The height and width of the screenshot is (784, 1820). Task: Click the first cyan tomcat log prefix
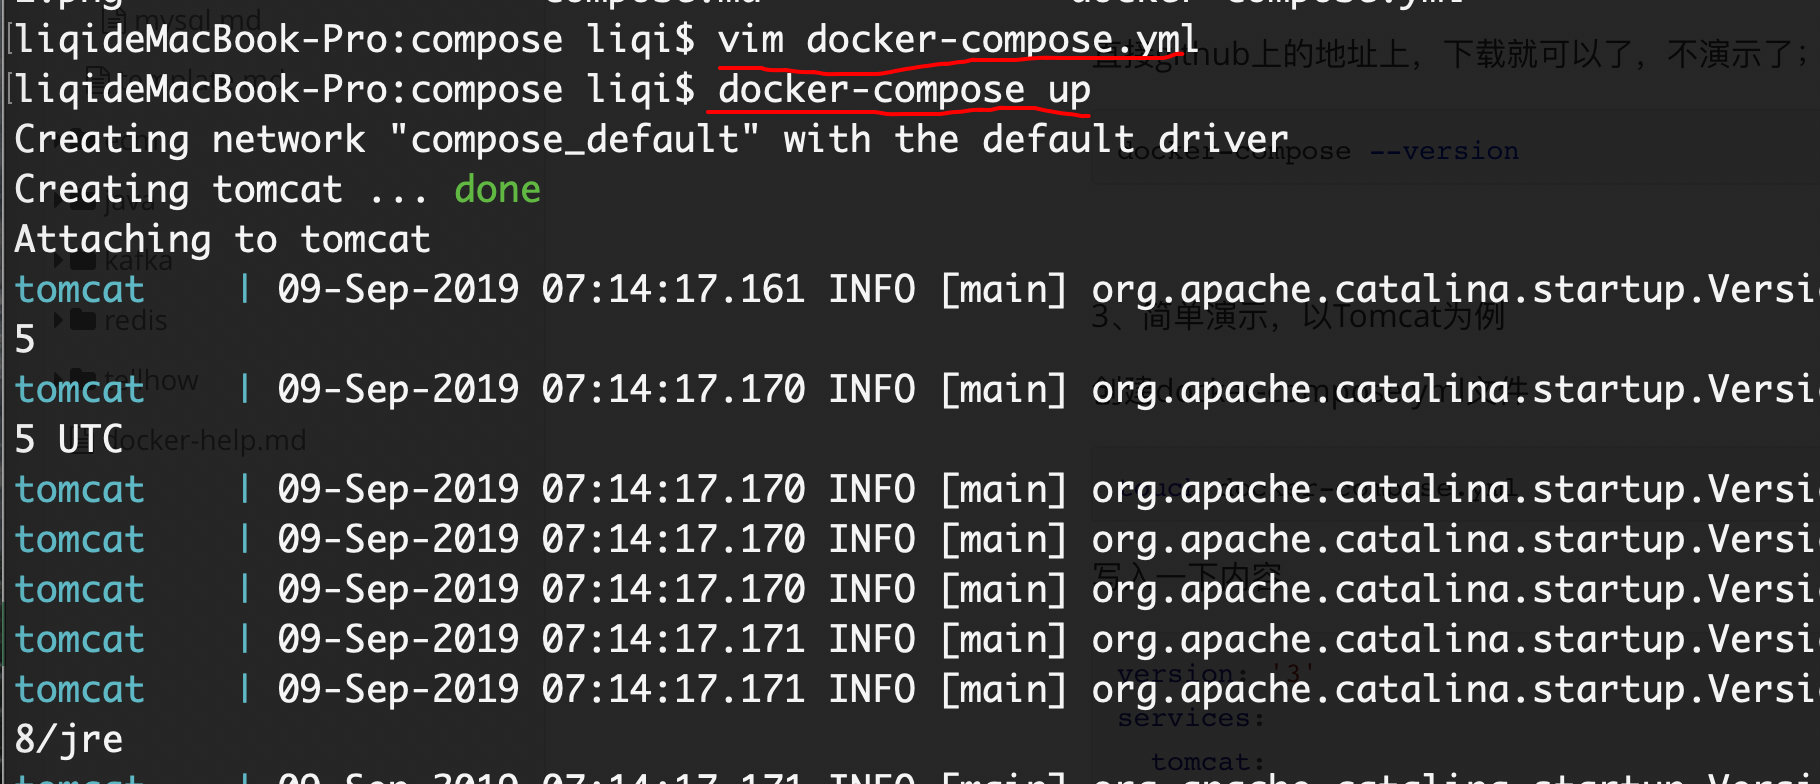(80, 289)
